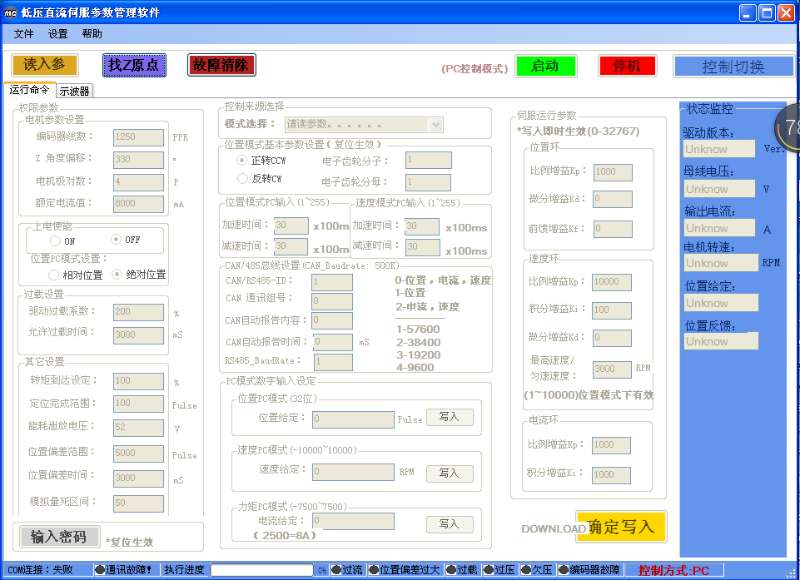
Task: Open the 文件 menu
Action: [23, 34]
